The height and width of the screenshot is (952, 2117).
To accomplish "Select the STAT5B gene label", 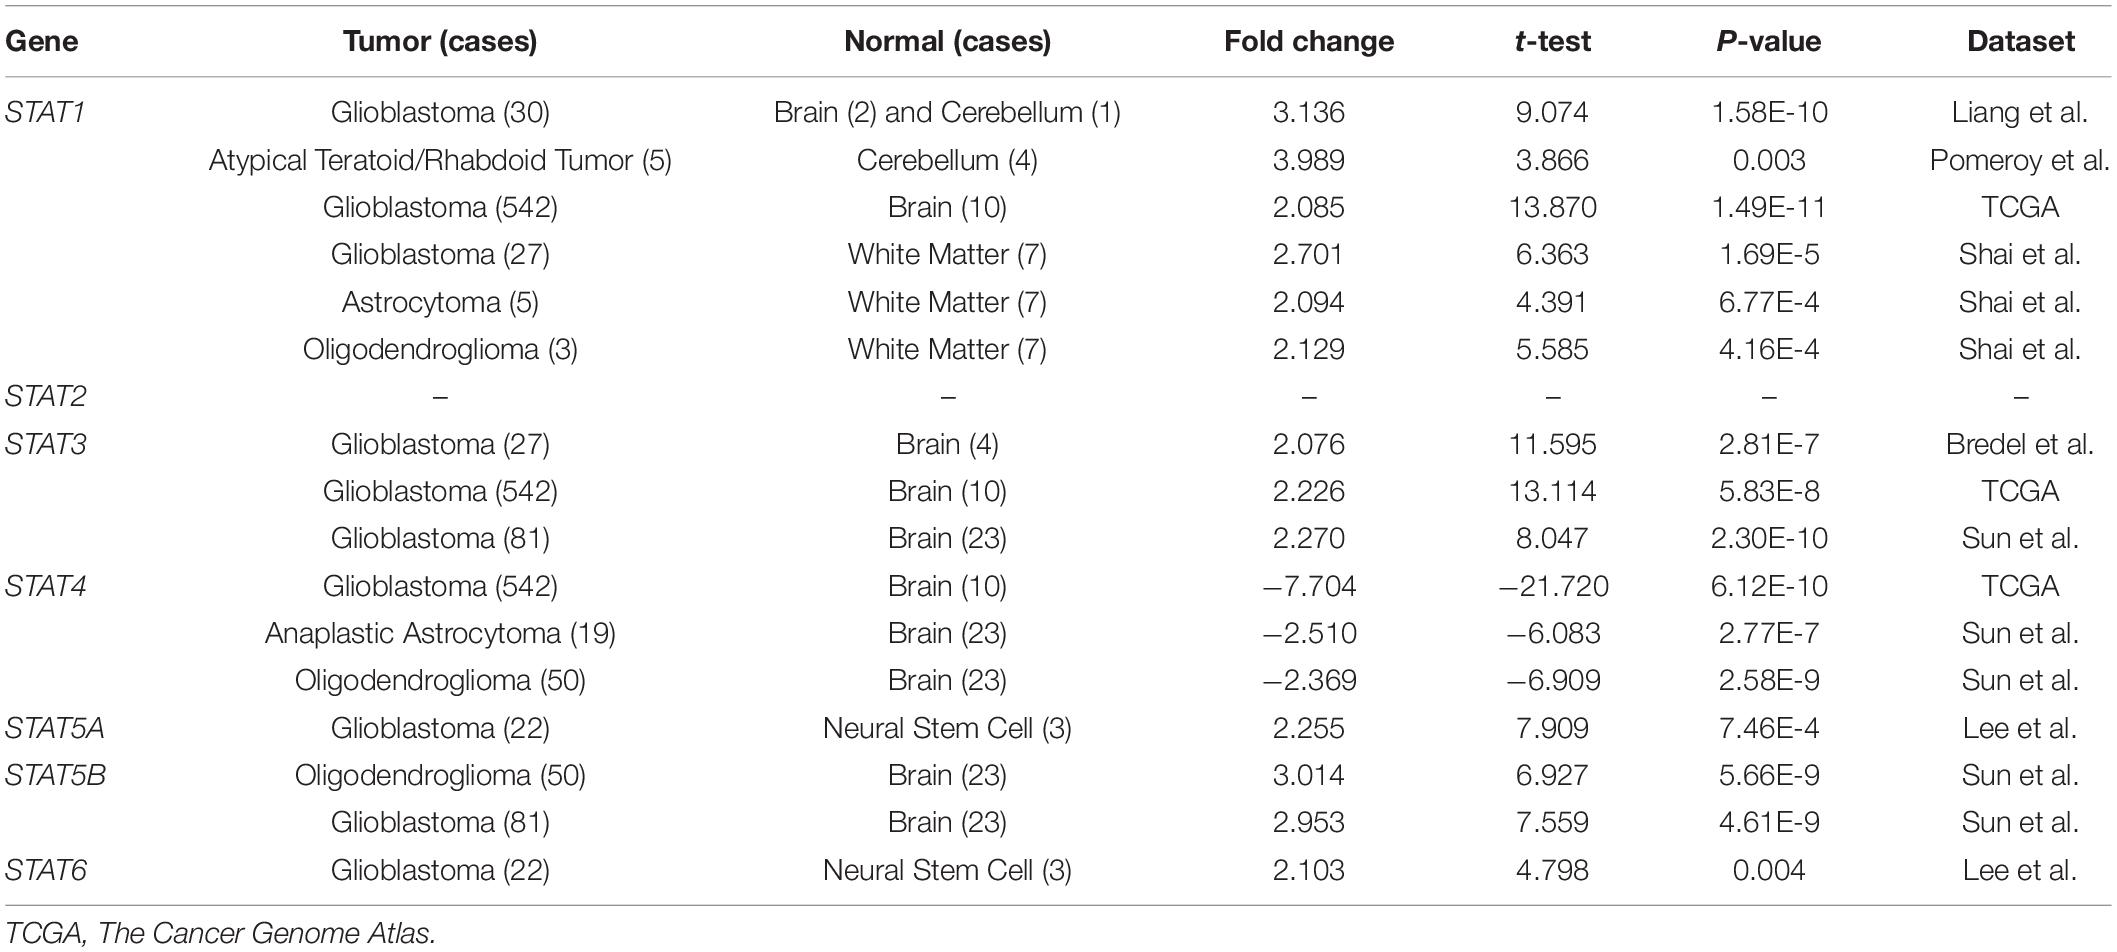I will pos(55,775).
